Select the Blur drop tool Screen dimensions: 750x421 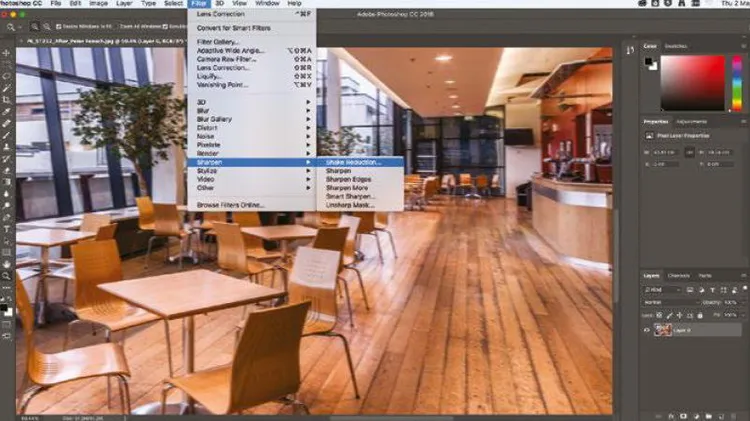pyautogui.click(x=6, y=194)
